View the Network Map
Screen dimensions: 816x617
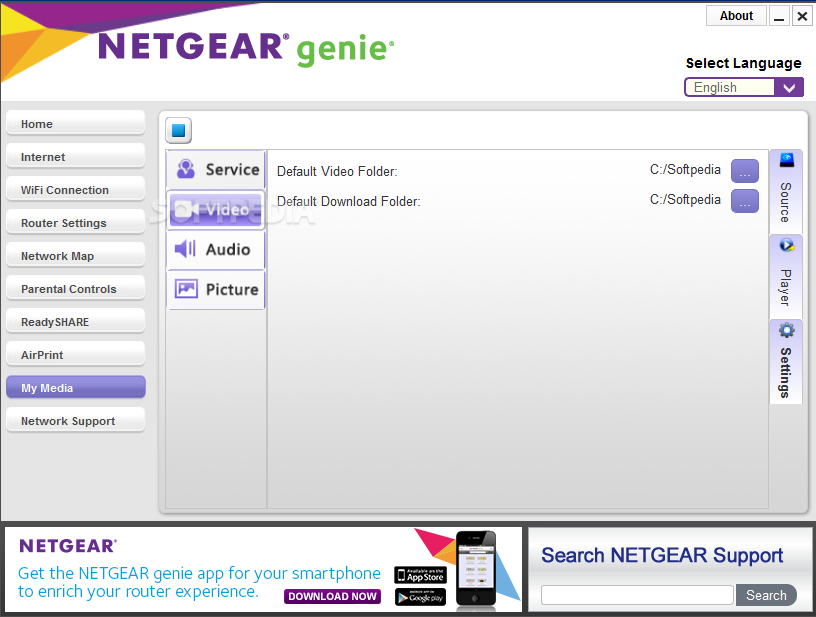point(75,256)
